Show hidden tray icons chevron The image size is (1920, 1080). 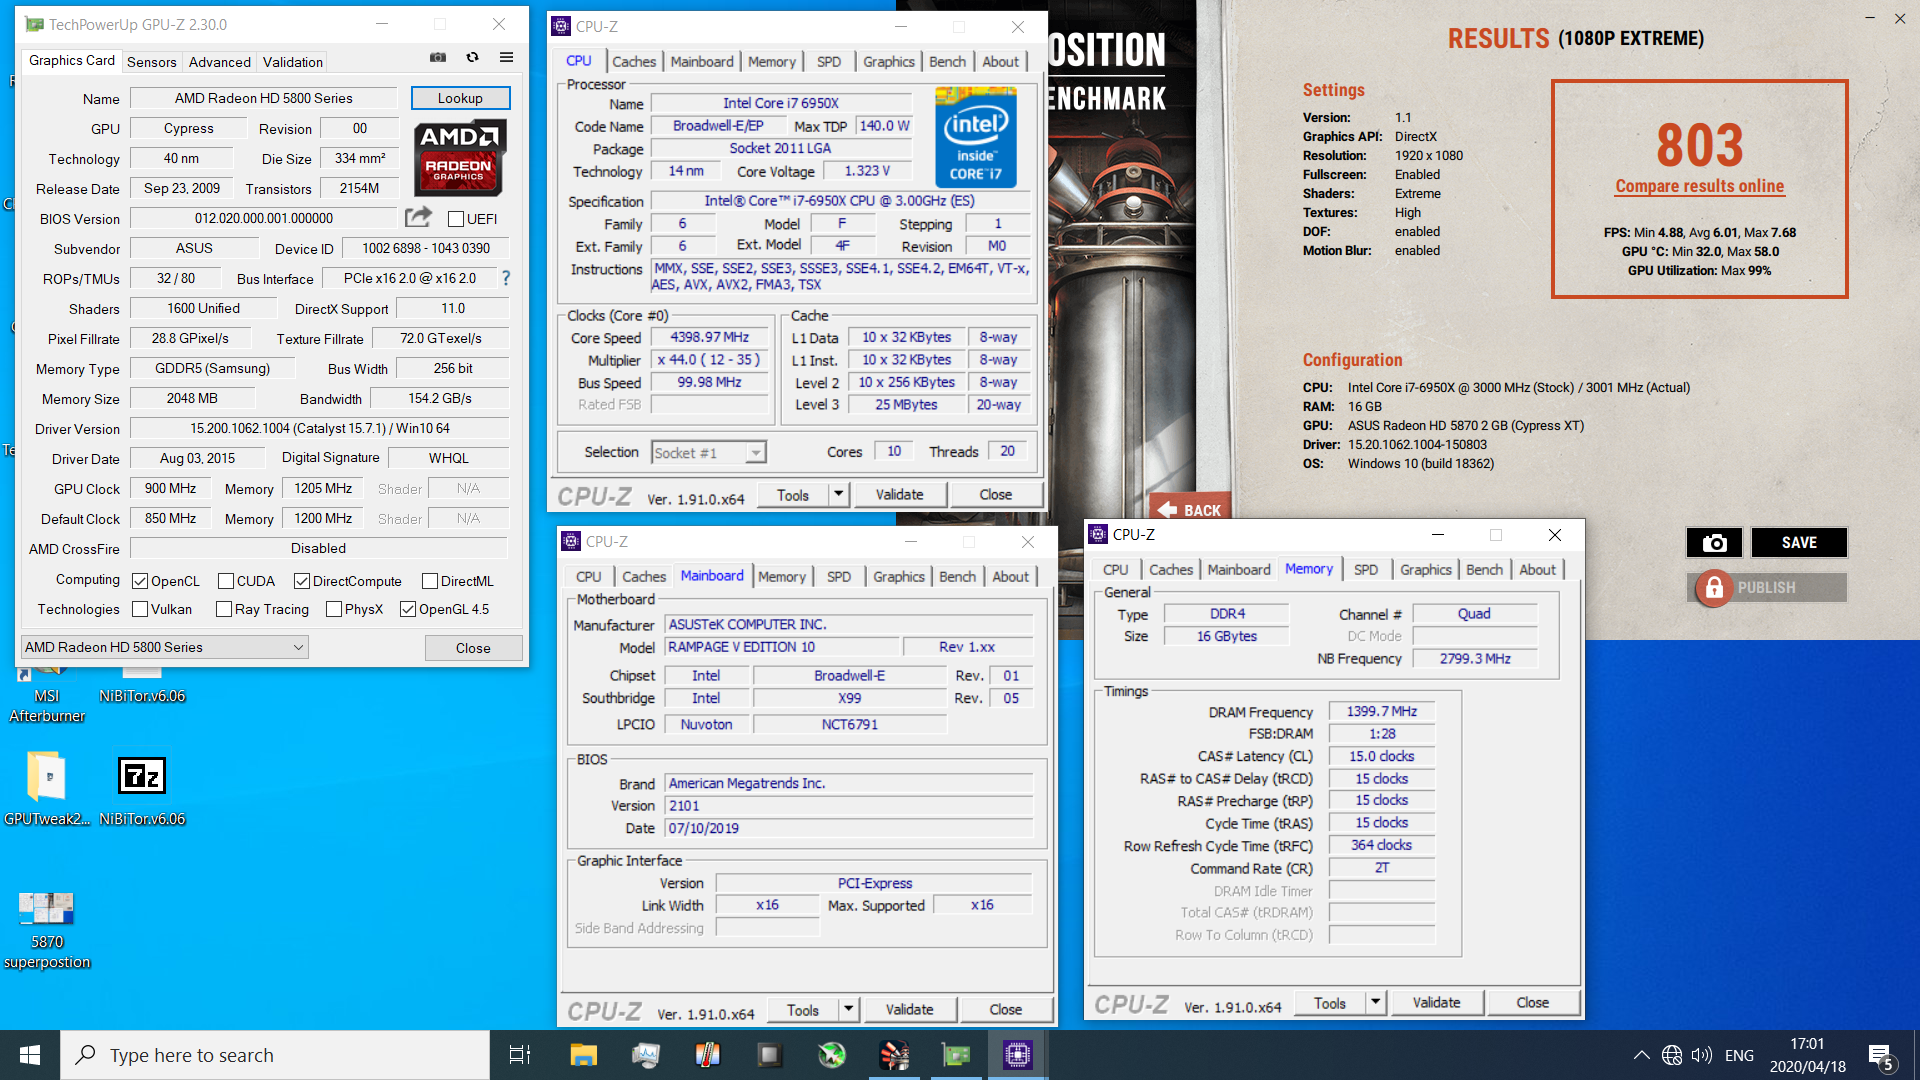[1641, 1055]
